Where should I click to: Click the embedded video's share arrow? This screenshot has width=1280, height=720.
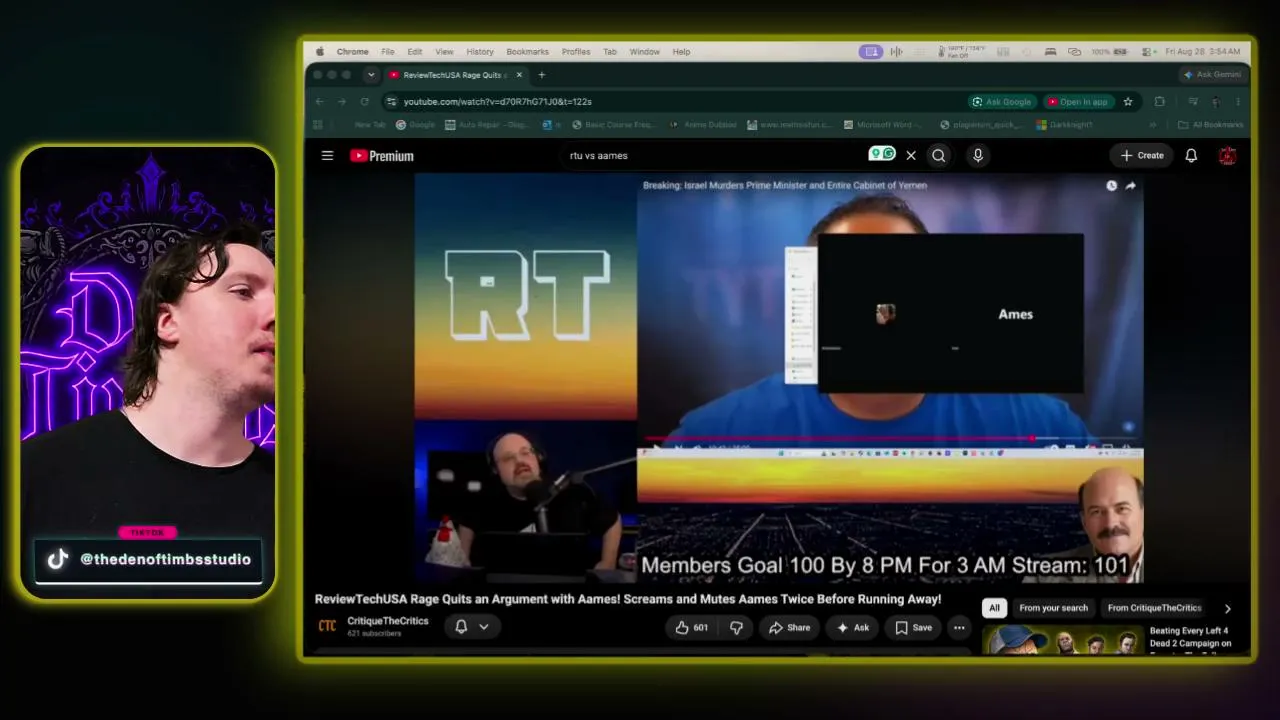(1130, 186)
